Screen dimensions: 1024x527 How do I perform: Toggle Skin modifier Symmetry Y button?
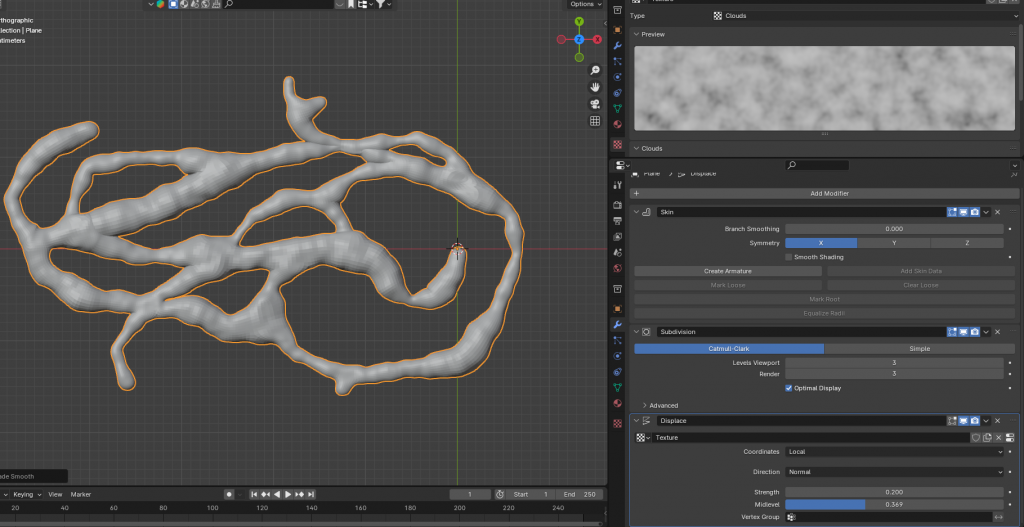(894, 243)
